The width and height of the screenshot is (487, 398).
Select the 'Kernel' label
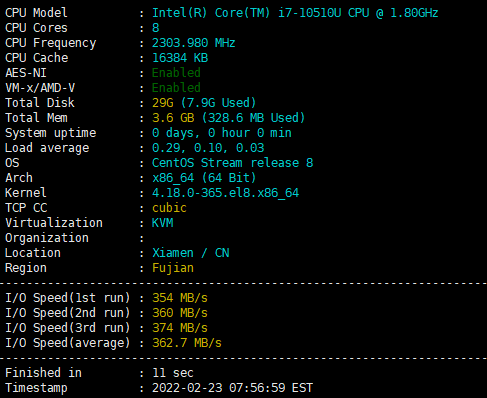pyautogui.click(x=26, y=193)
